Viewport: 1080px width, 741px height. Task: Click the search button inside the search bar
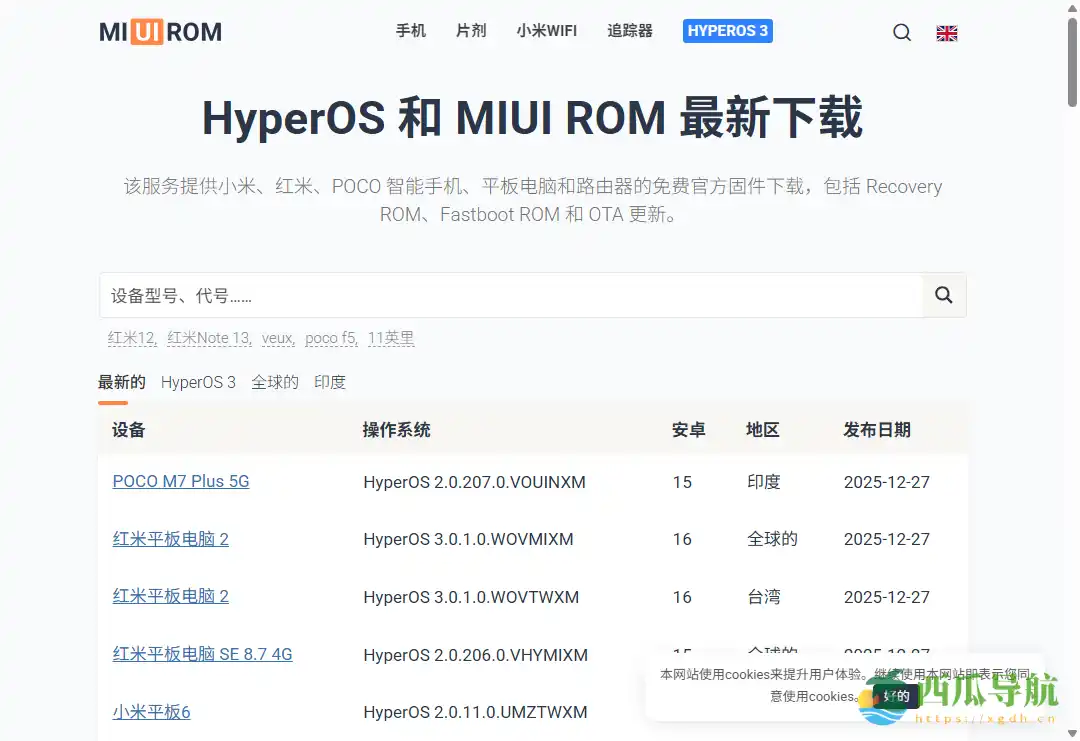(943, 295)
